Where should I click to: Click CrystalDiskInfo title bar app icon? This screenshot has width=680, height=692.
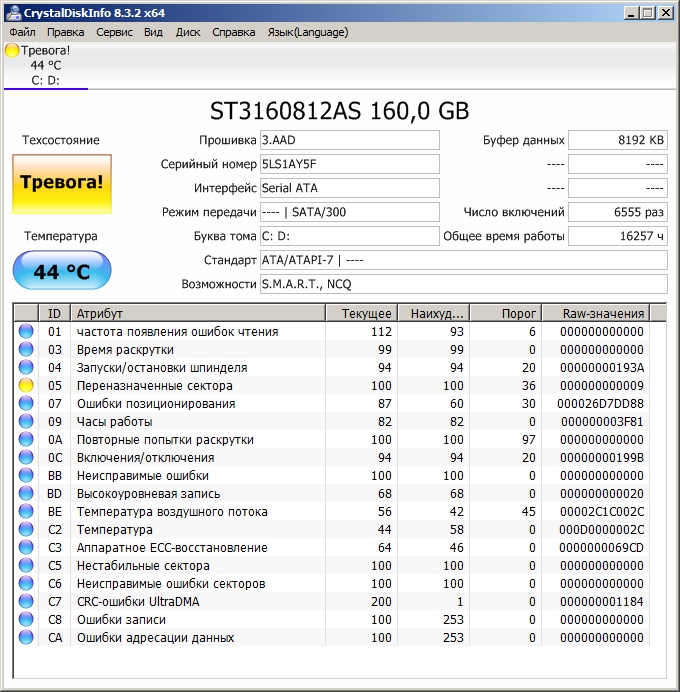12,12
